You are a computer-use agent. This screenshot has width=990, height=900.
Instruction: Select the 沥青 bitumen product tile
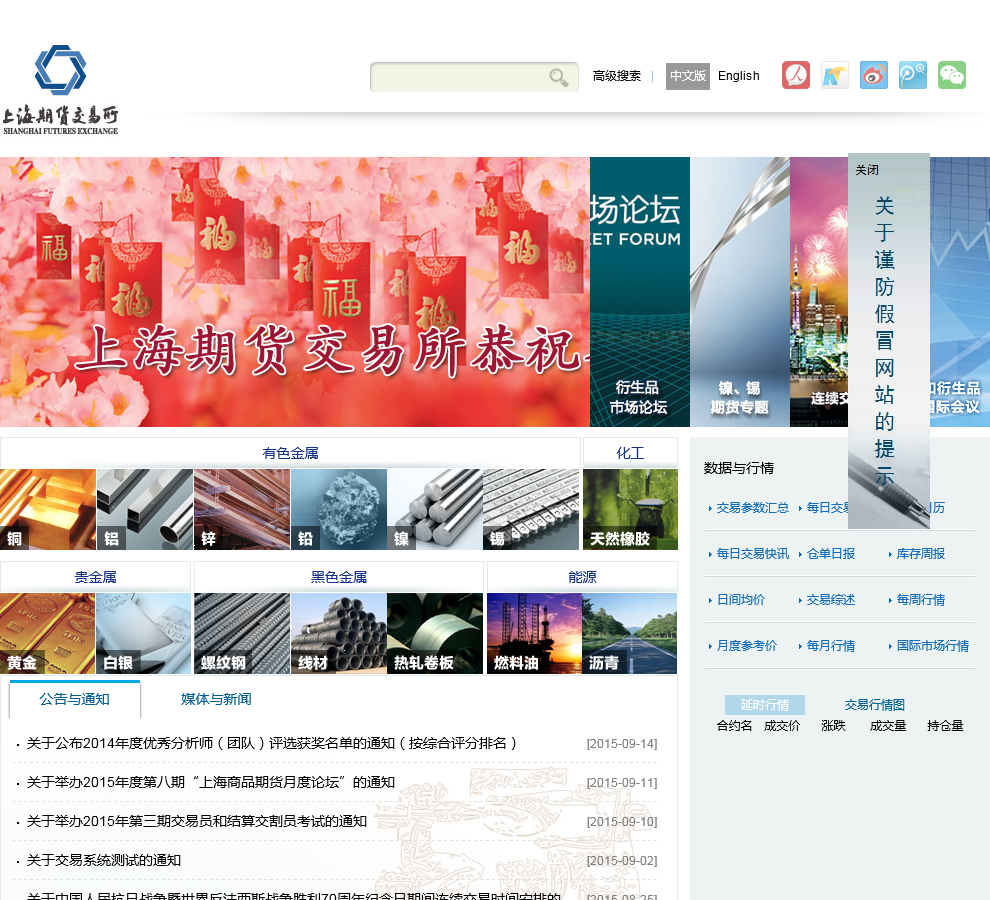[629, 633]
